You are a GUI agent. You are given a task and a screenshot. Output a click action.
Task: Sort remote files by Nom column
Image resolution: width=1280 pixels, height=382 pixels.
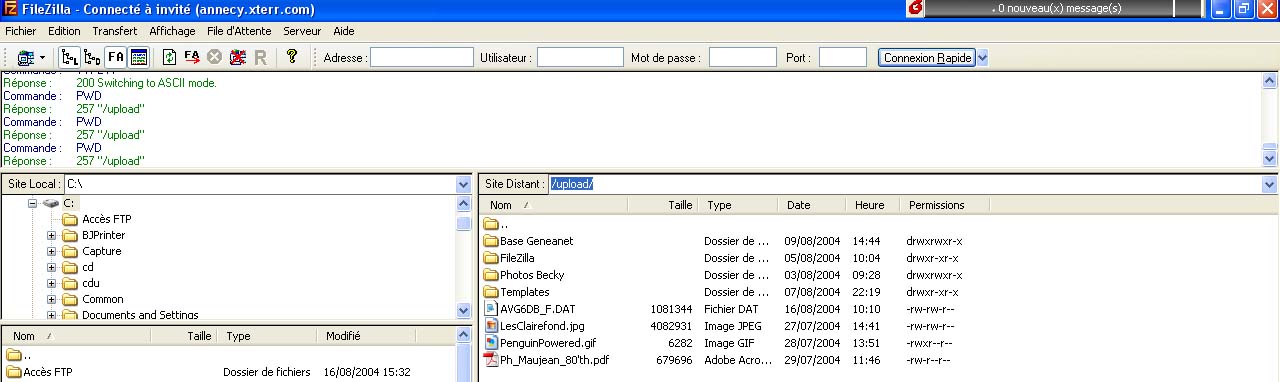(x=553, y=205)
